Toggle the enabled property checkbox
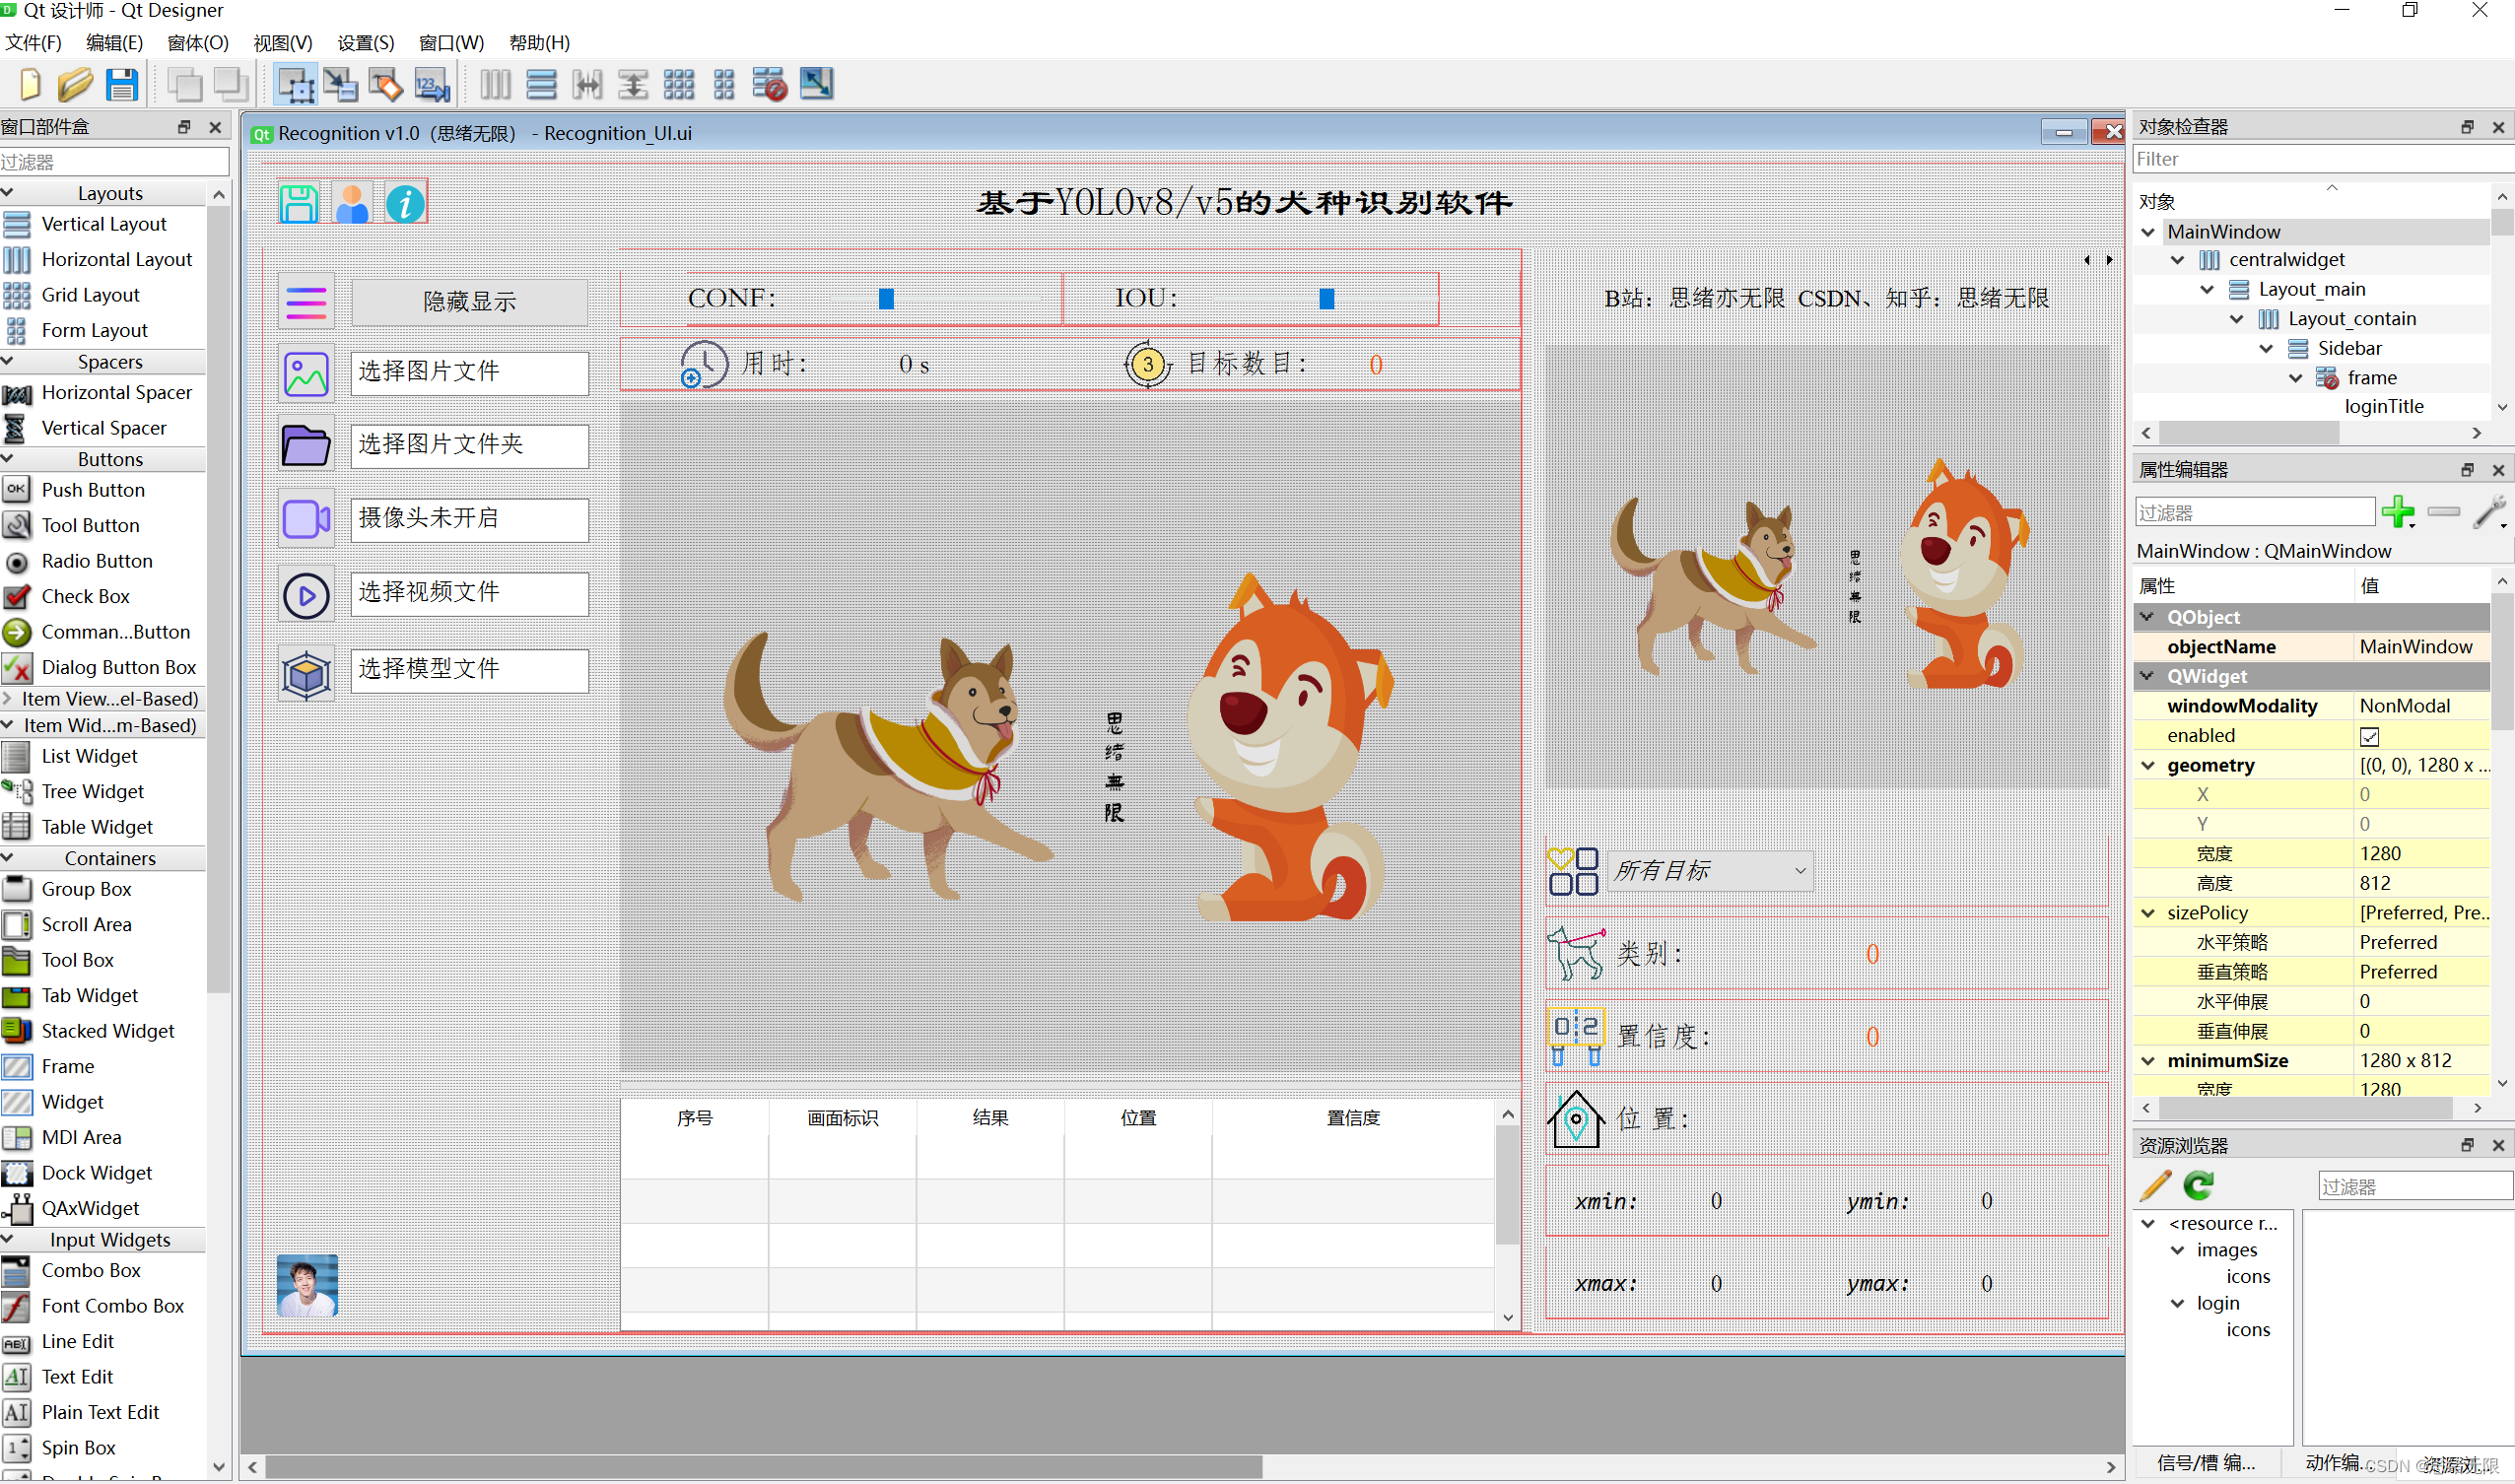Viewport: 2515px width, 1484px height. (2369, 737)
